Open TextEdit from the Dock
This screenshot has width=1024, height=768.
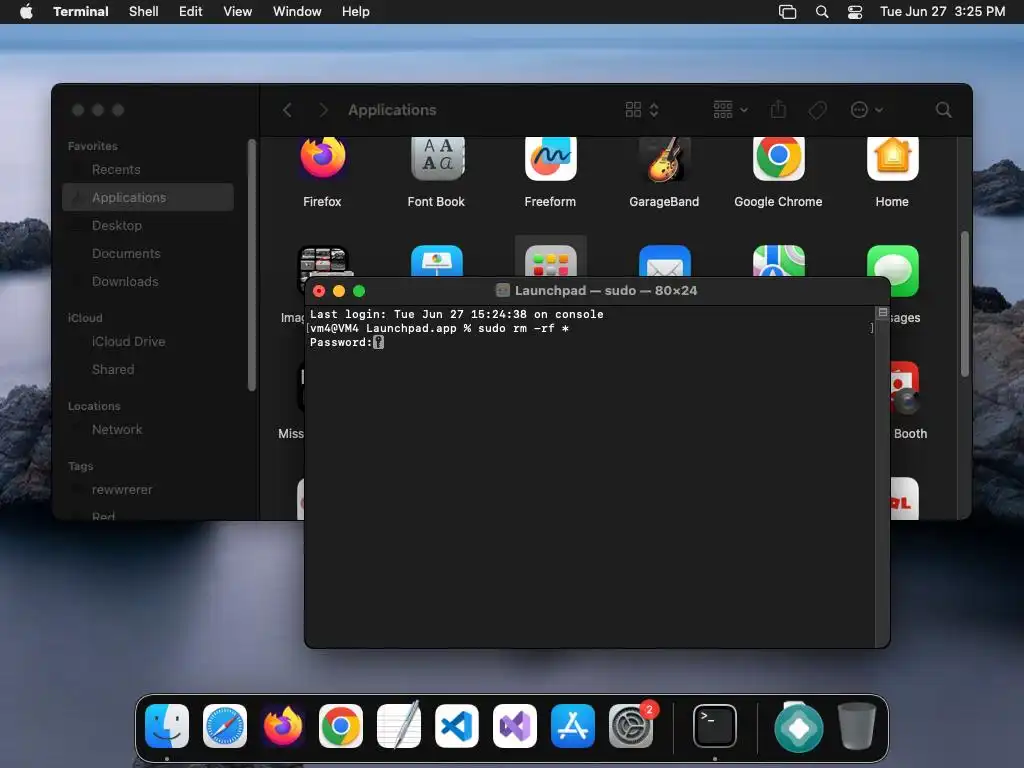click(399, 726)
